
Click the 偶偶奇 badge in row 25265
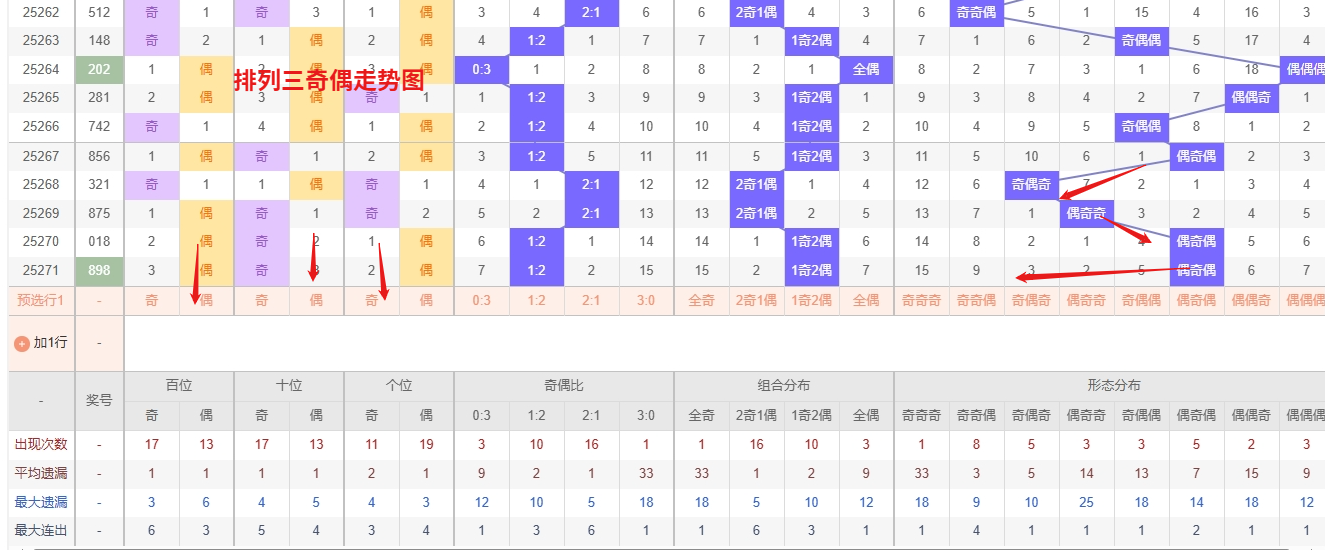pyautogui.click(x=1251, y=98)
